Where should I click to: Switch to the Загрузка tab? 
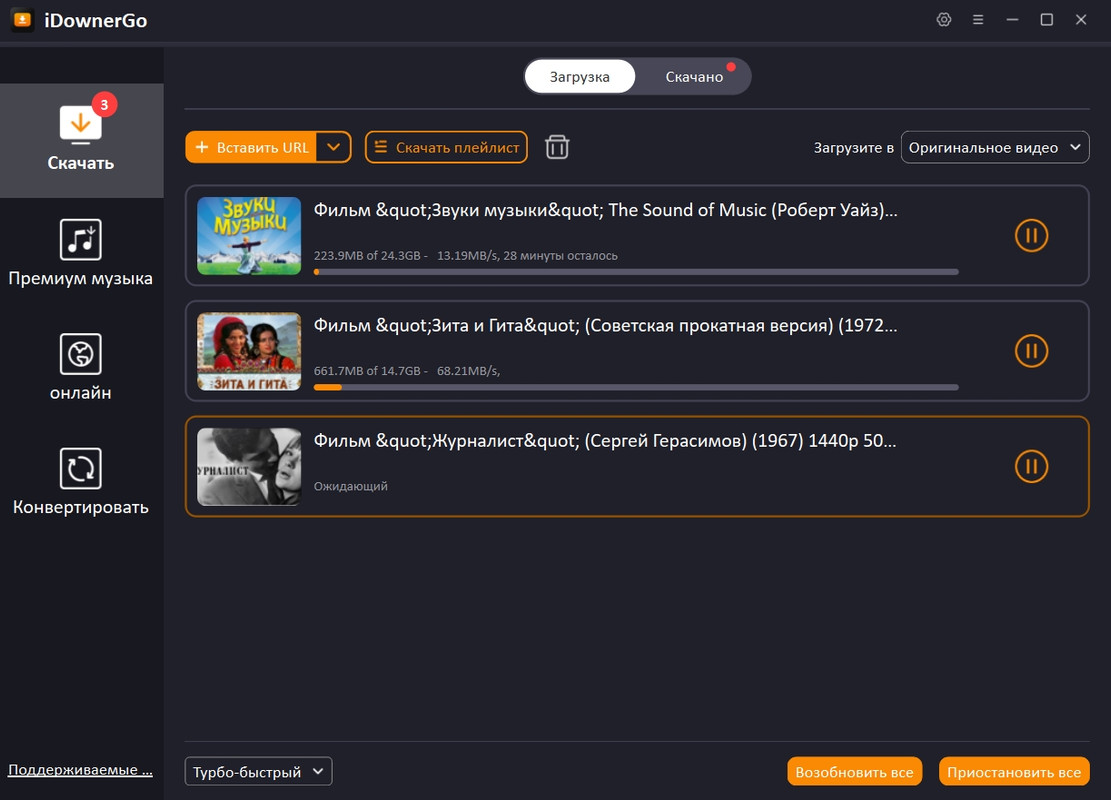(580, 77)
